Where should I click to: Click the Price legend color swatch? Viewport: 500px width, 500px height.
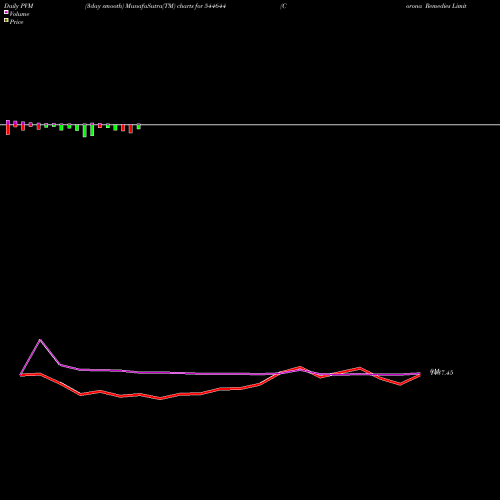pos(6,20)
